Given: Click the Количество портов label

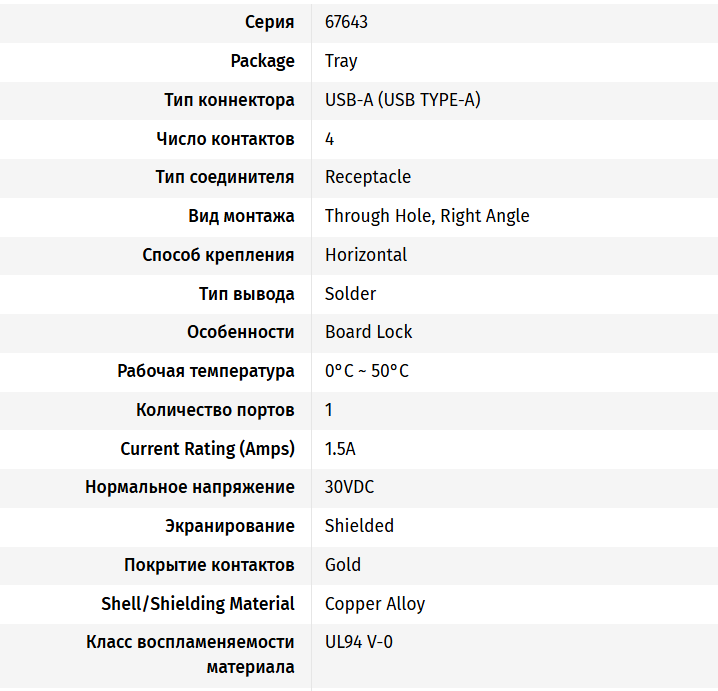Looking at the screenshot, I should pos(215,410).
